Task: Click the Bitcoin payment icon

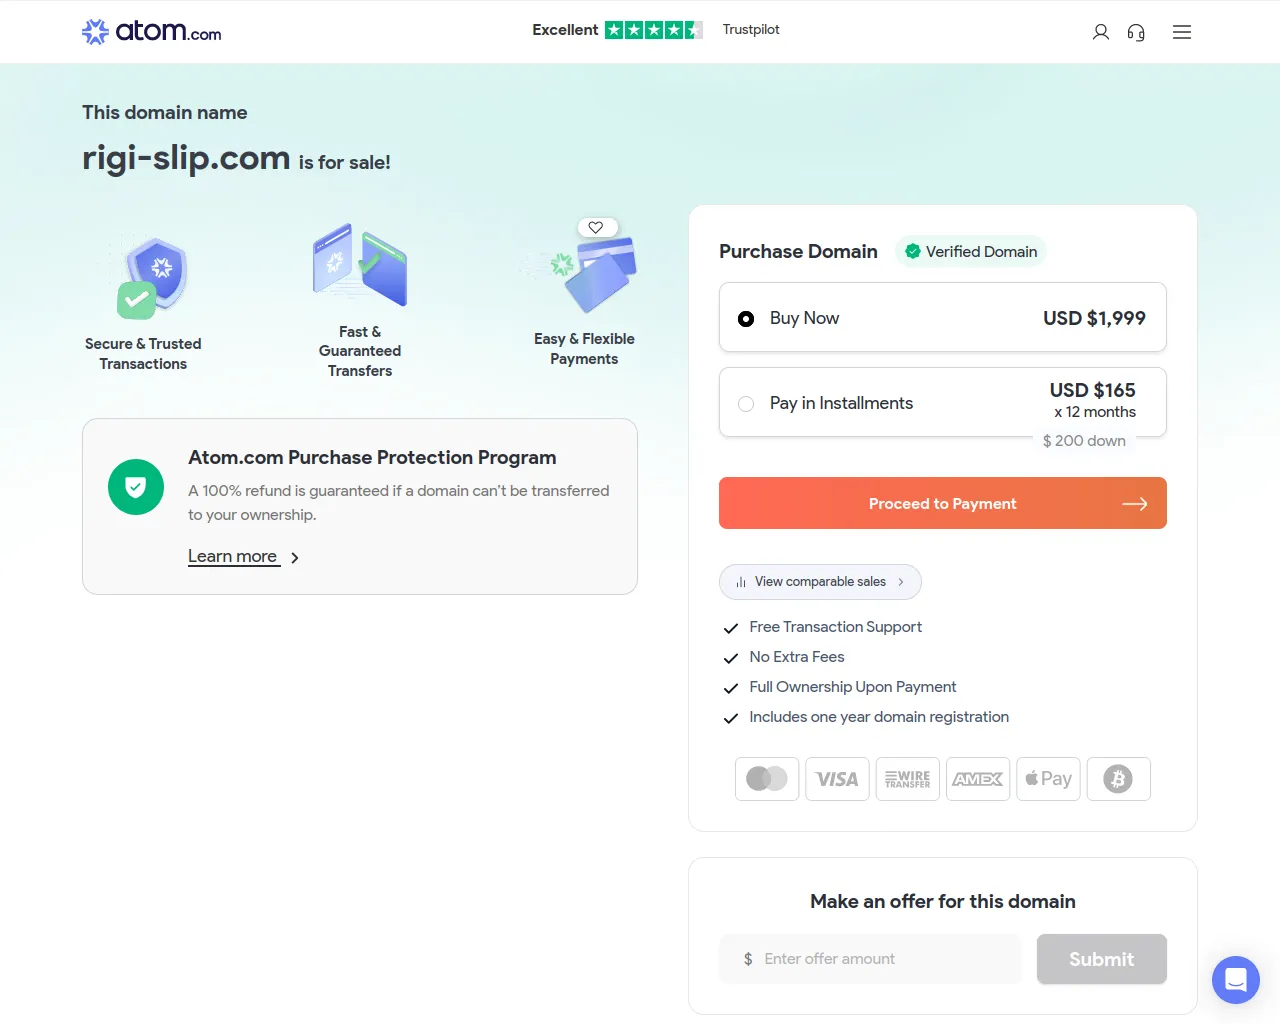Action: [1118, 779]
